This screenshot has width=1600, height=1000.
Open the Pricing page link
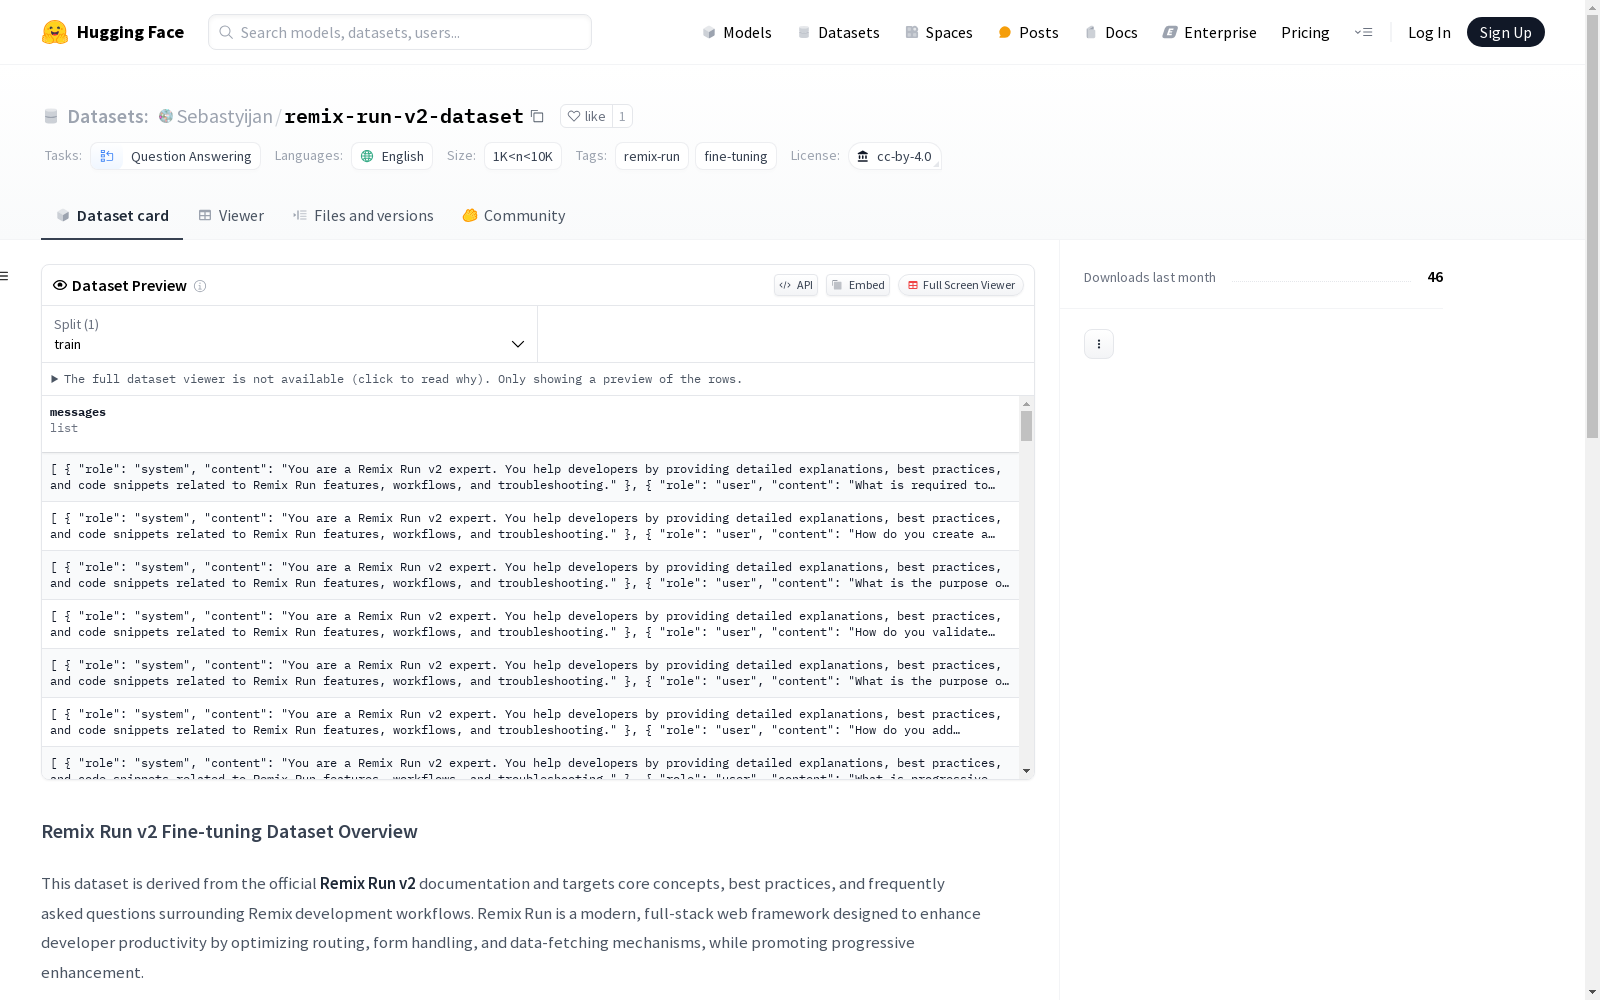(1305, 32)
